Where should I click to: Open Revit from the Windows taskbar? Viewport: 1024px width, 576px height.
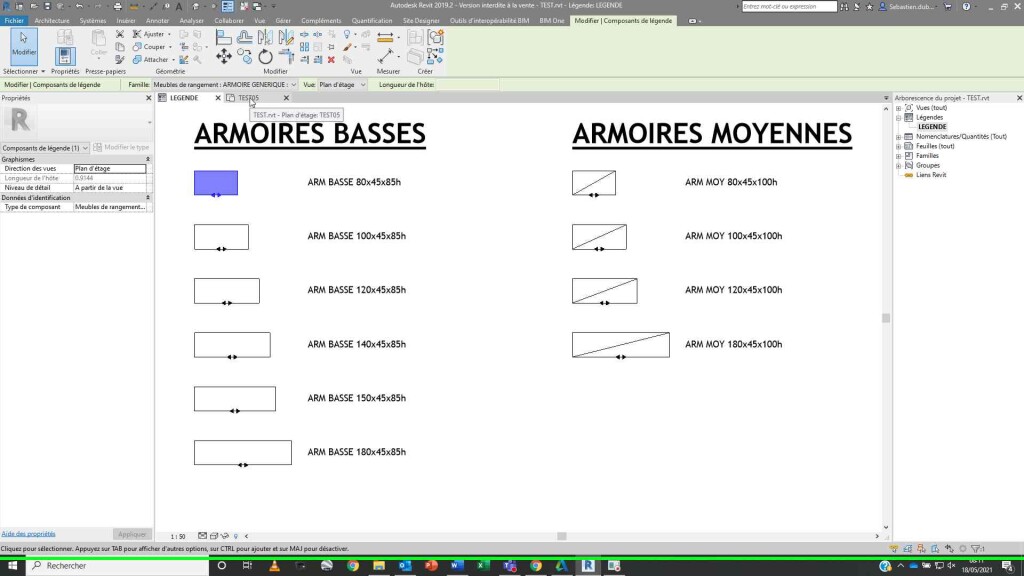tap(588, 566)
